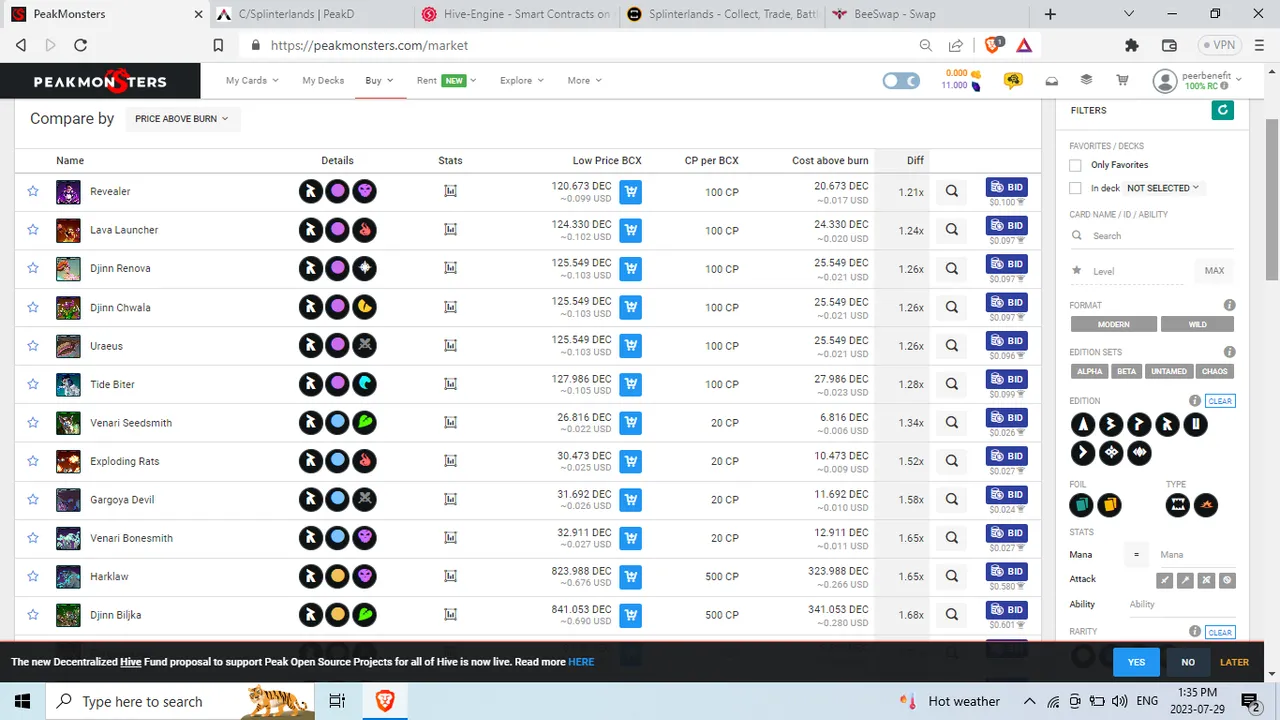The height and width of the screenshot is (720, 1280).
Task: Open the In deck Not Selected dropdown
Action: tap(1162, 188)
